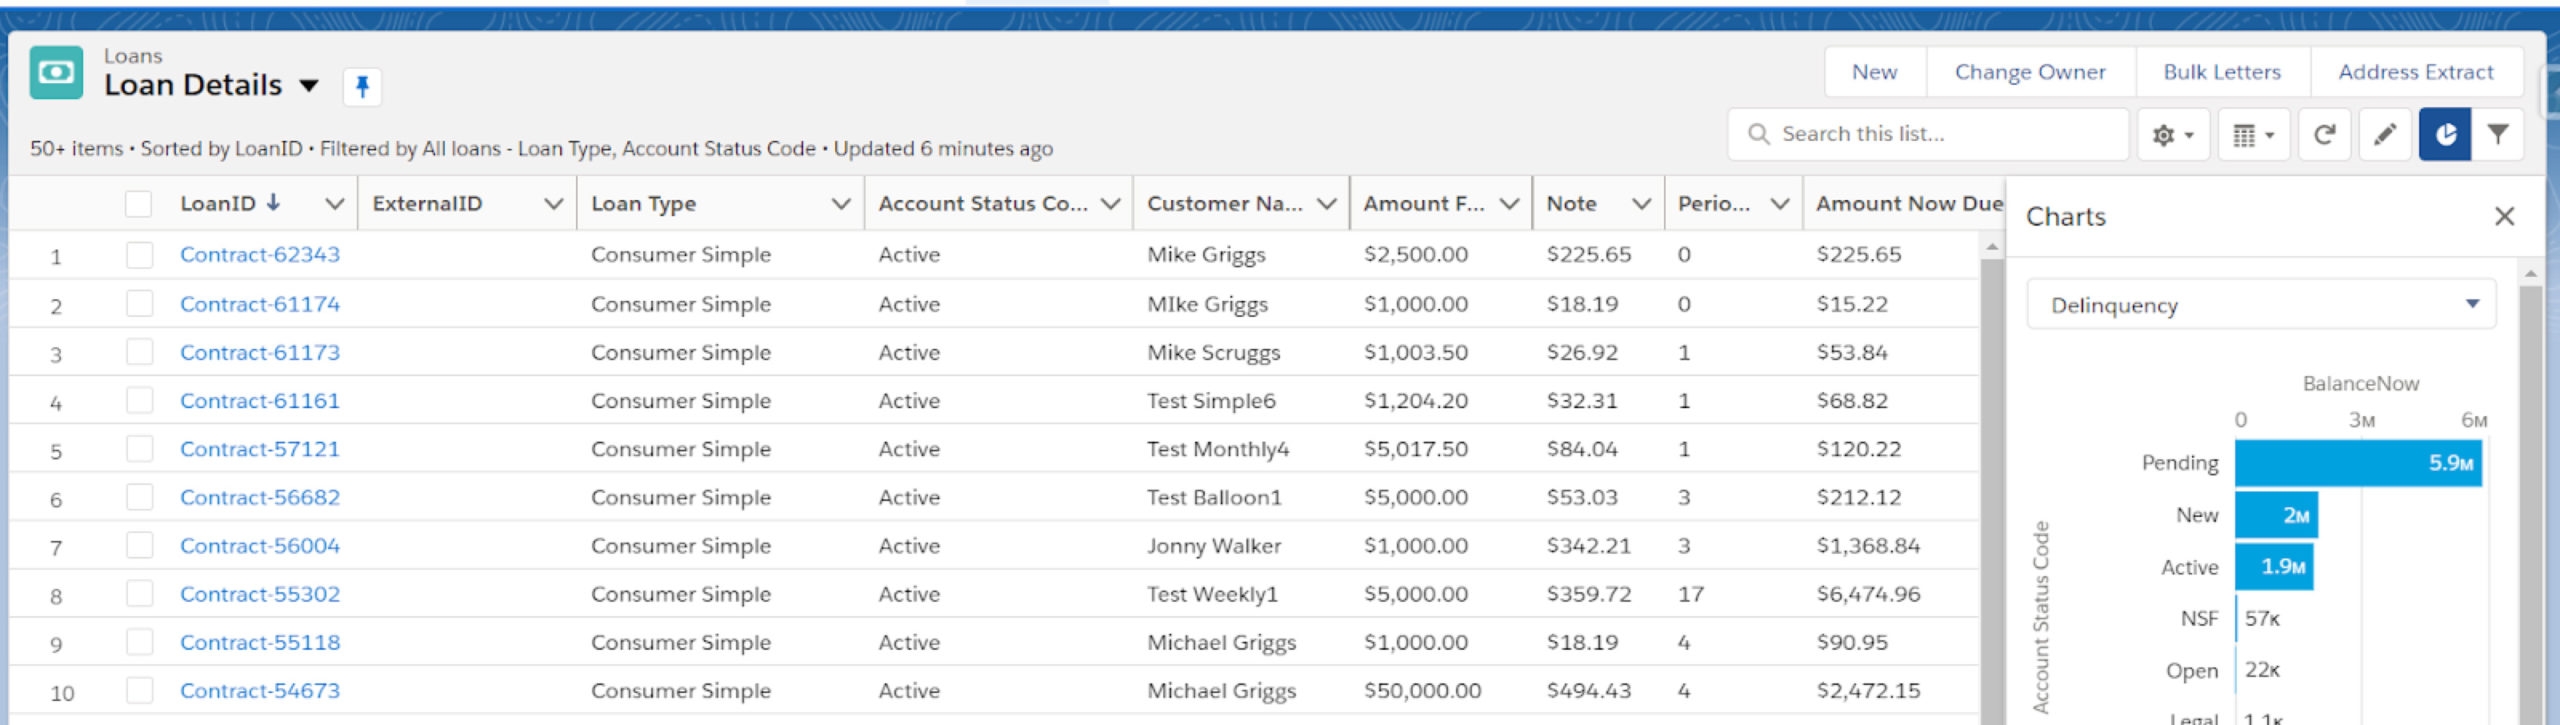
Task: Select checkbox for Contract-62343 row
Action: 139,255
